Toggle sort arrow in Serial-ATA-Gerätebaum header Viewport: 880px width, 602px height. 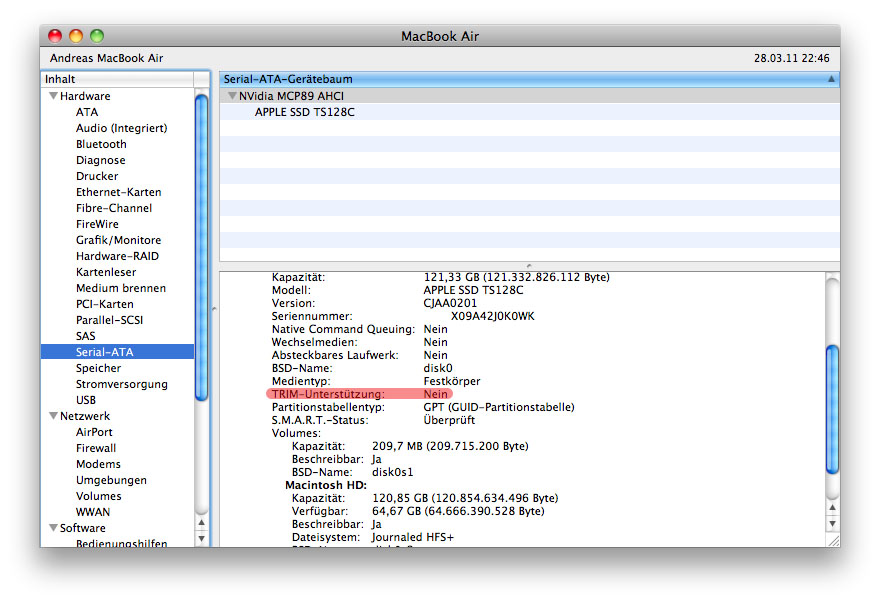tap(831, 79)
